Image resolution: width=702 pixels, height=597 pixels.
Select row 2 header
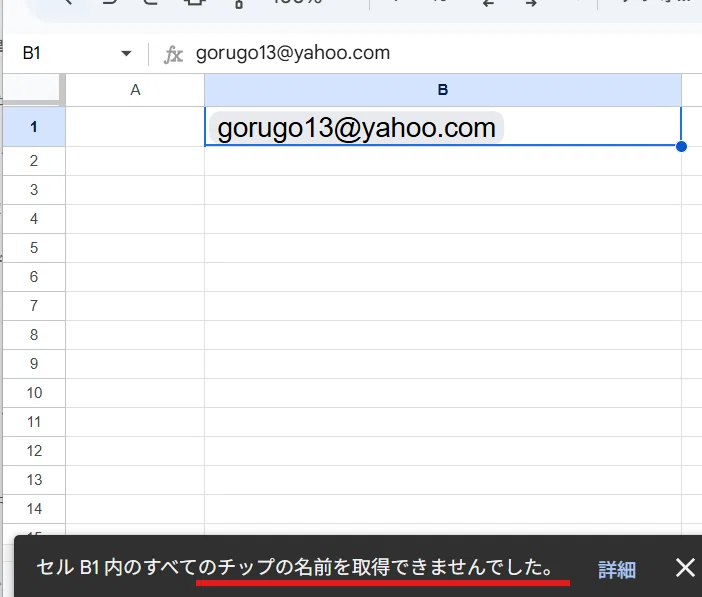(34, 161)
